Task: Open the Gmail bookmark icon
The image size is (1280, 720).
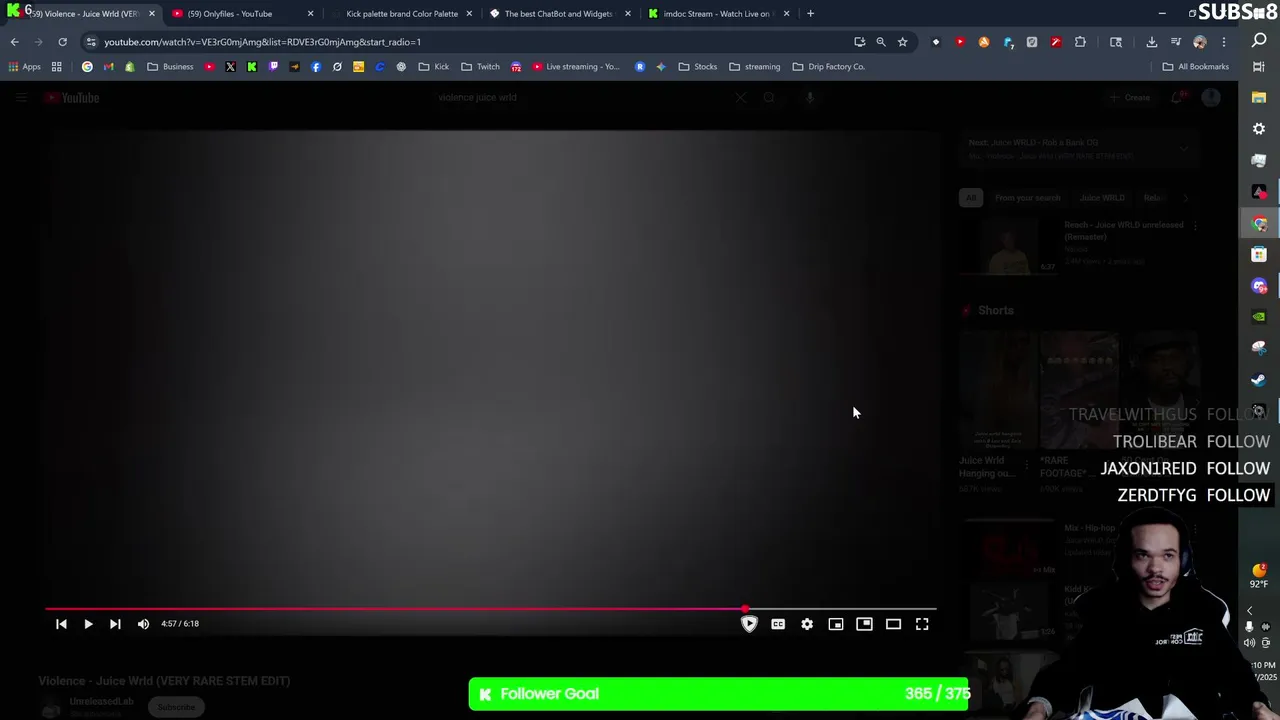Action: tap(108, 67)
